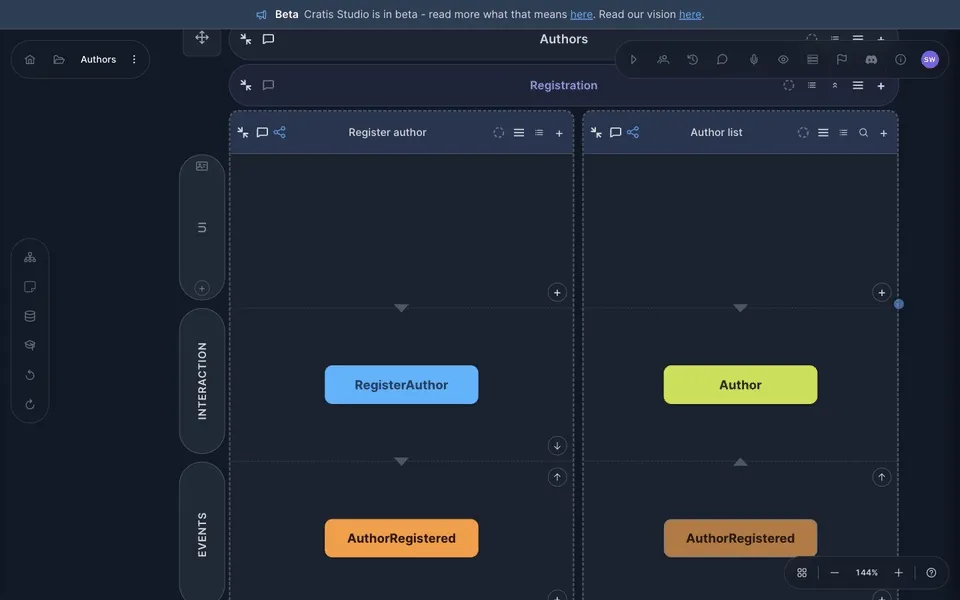Open comments for the Registration section

coord(268,85)
